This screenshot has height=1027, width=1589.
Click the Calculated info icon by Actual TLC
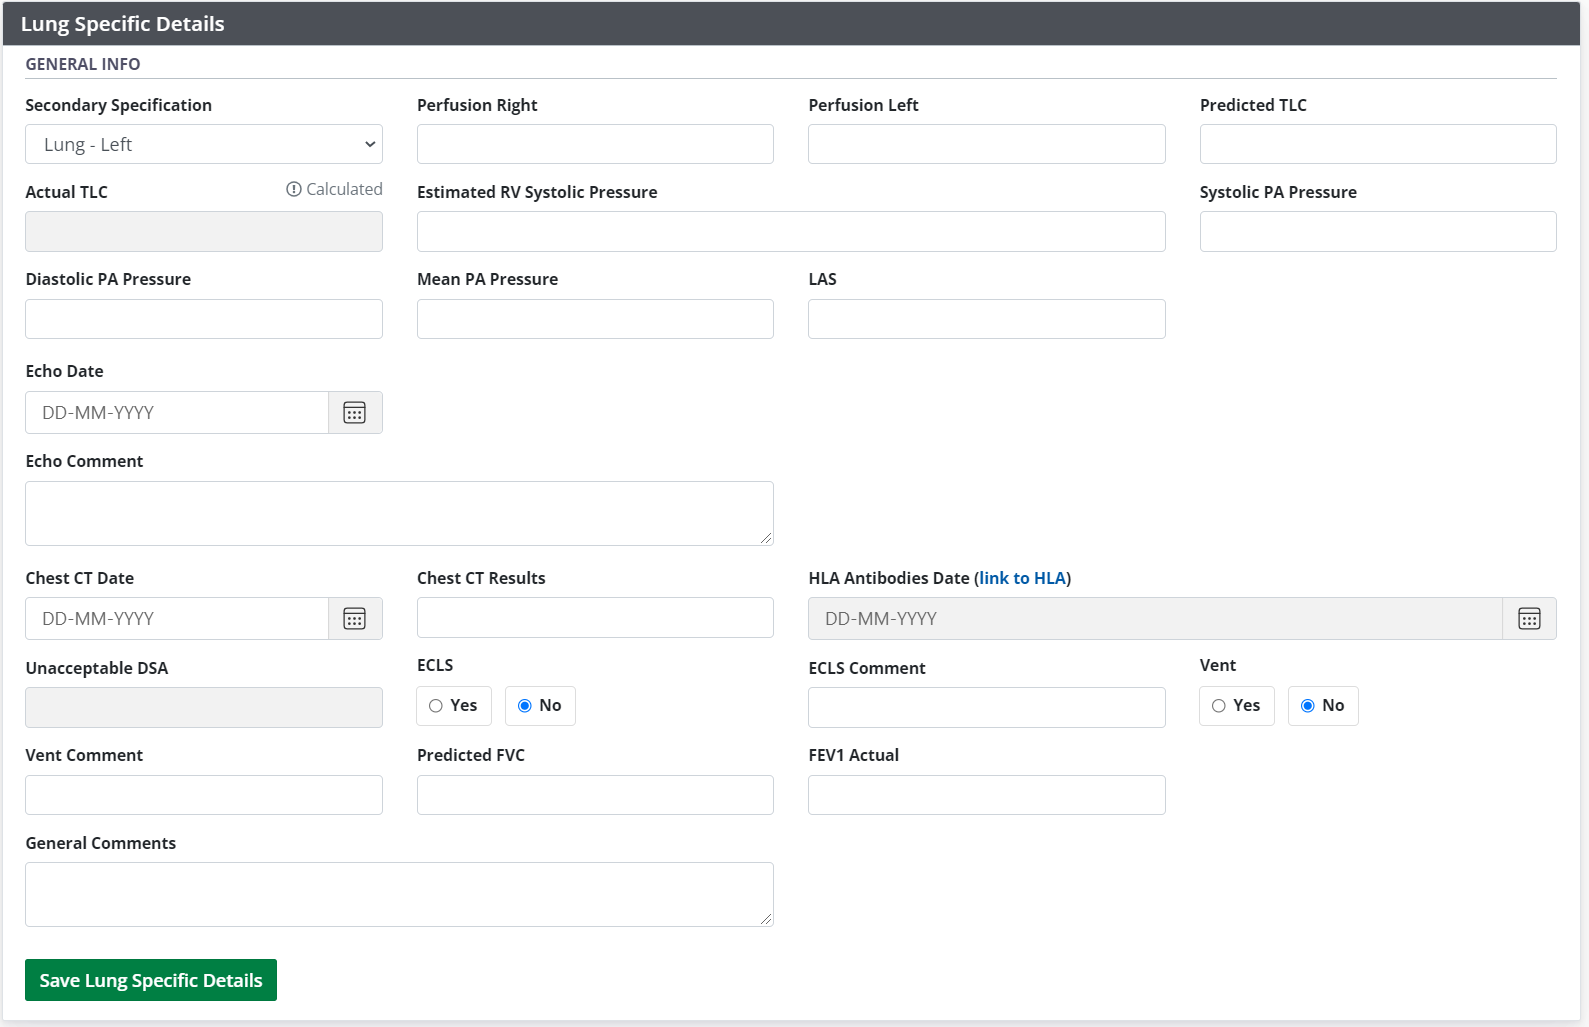294,189
